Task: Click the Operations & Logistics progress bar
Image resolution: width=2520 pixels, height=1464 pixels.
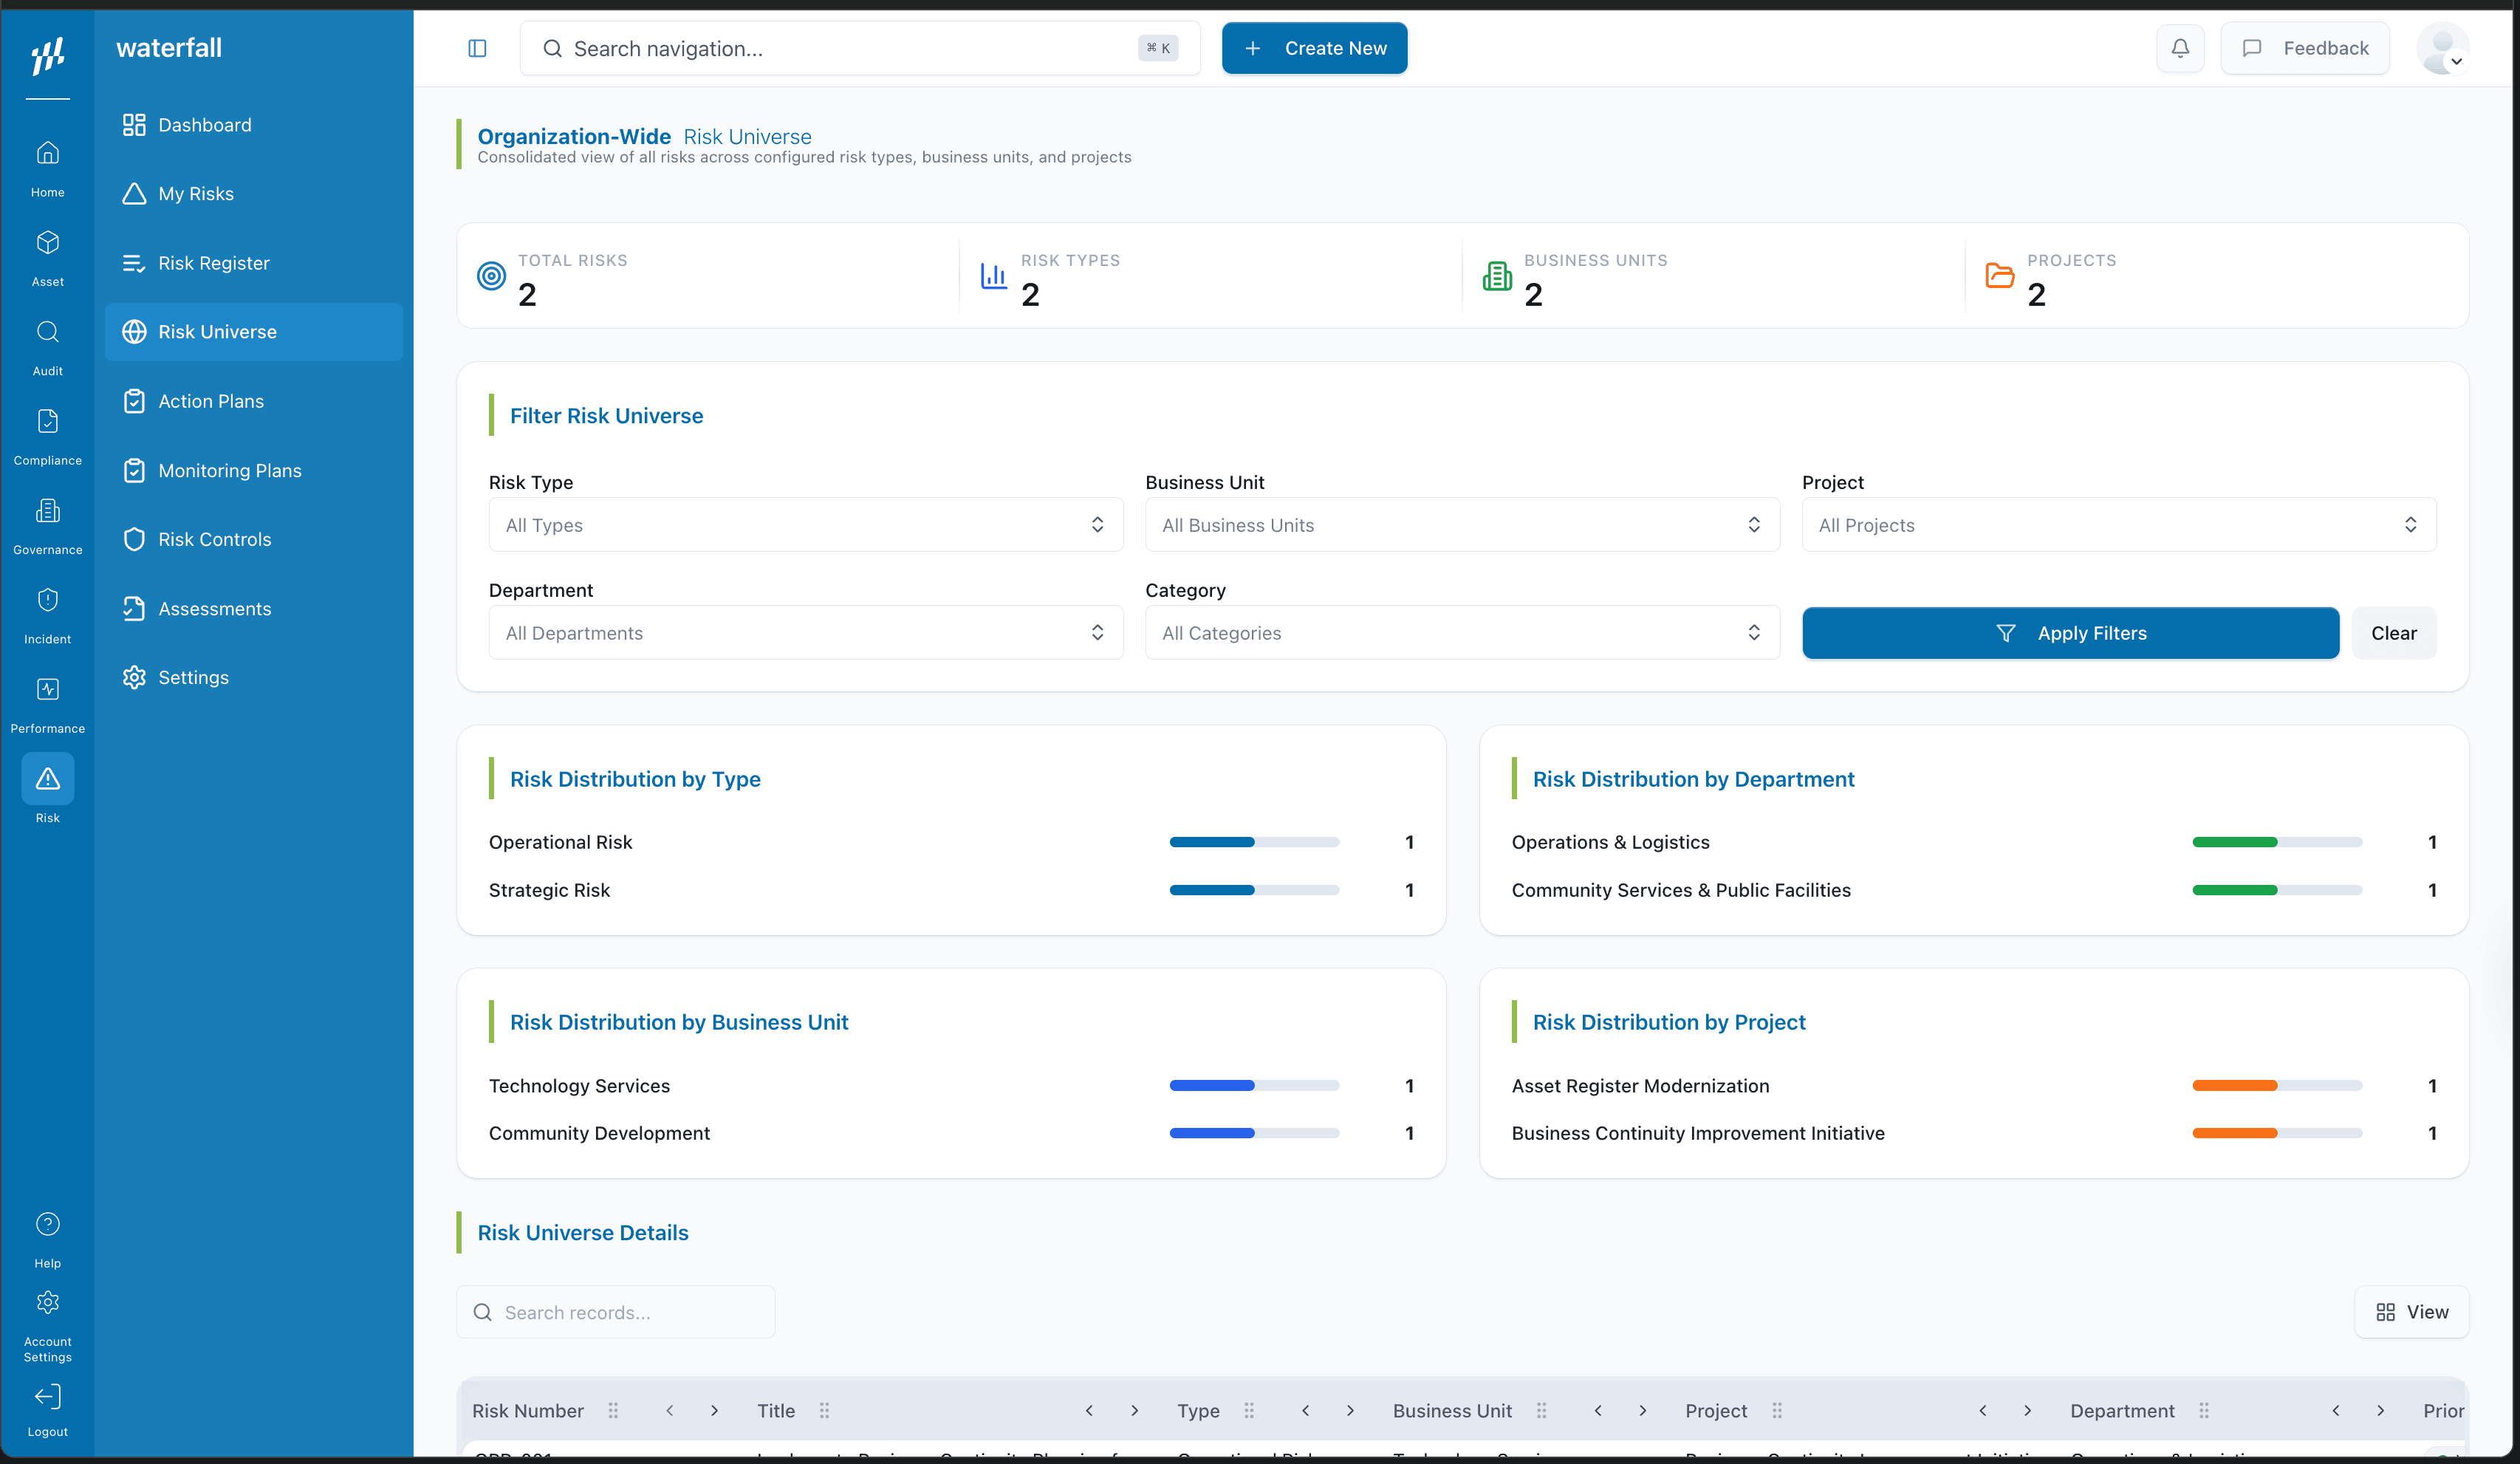Action: click(2277, 842)
